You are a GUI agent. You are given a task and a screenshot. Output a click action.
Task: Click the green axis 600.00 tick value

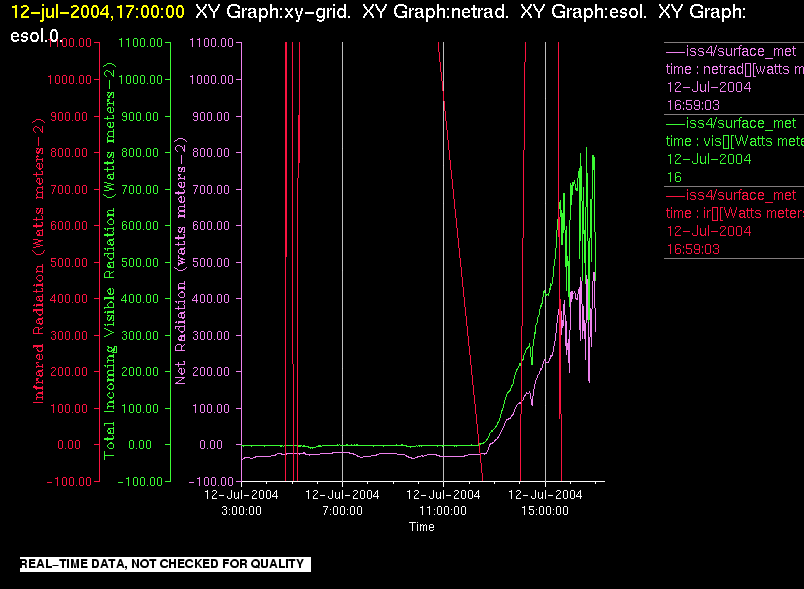140,226
